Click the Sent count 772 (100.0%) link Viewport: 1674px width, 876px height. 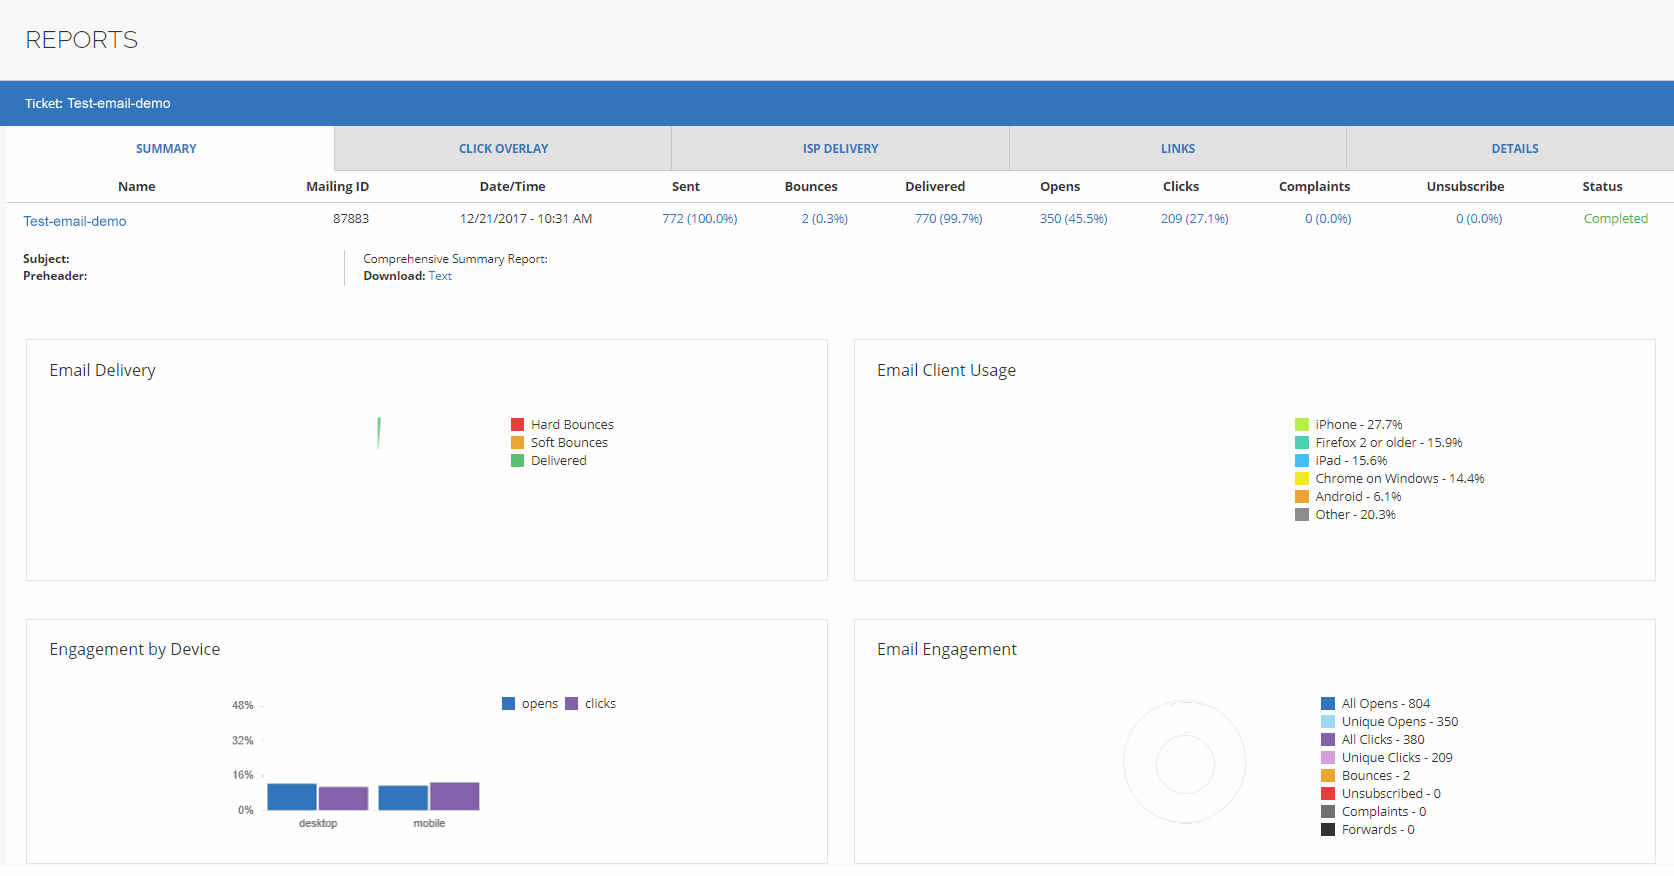click(x=699, y=219)
